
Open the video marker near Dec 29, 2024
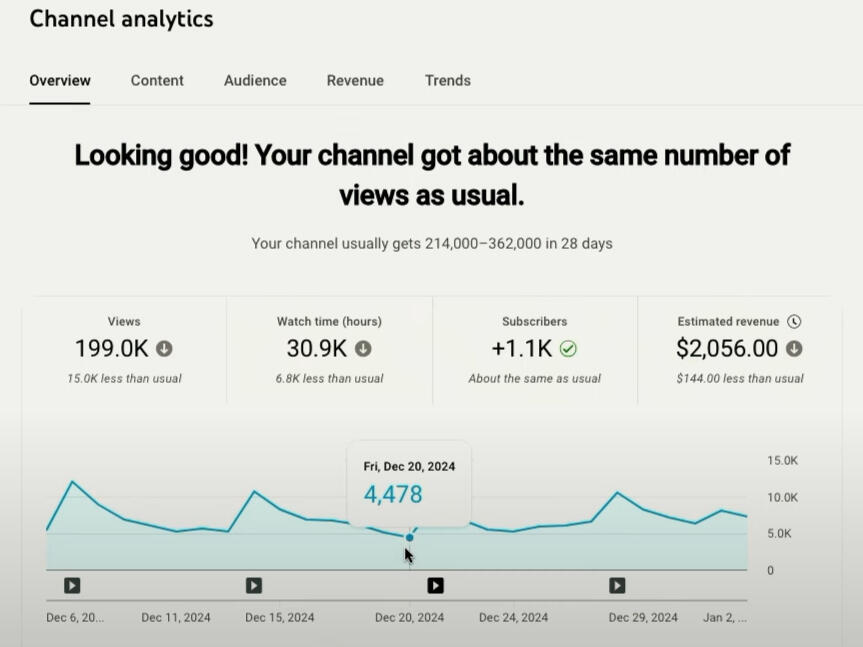617,586
